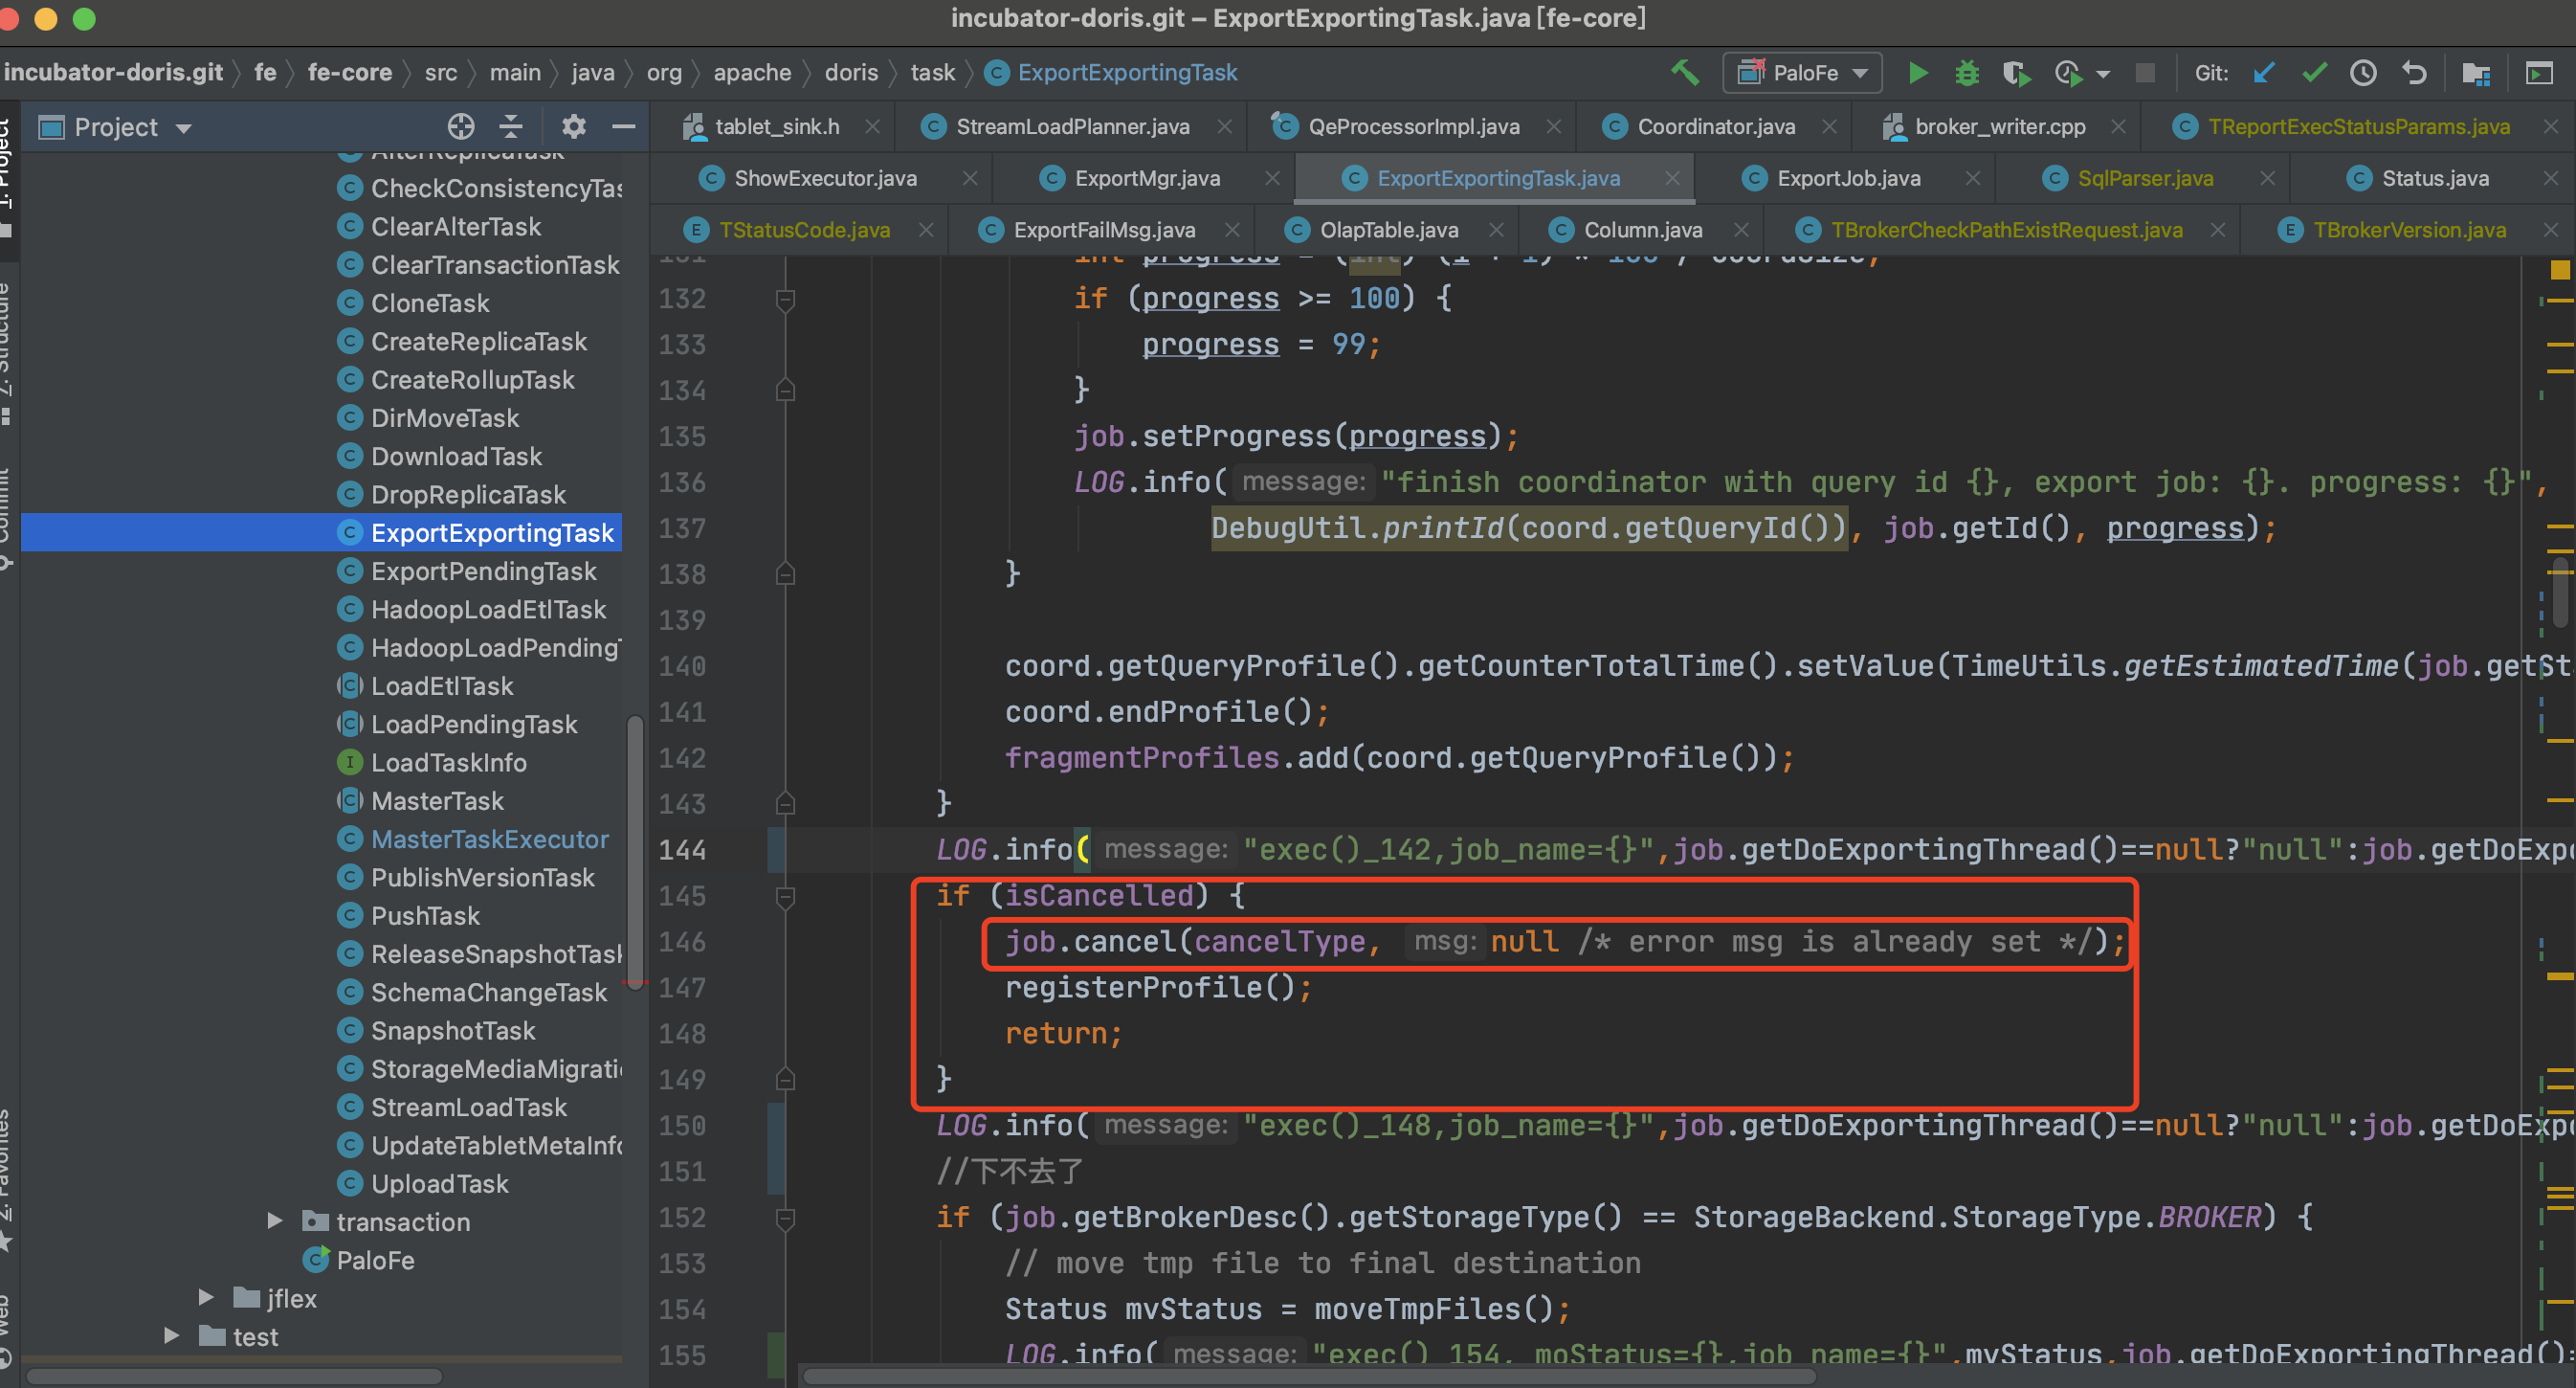Open Project Structure folder icon
Screen dimensions: 2576x1388
(x=2476, y=73)
